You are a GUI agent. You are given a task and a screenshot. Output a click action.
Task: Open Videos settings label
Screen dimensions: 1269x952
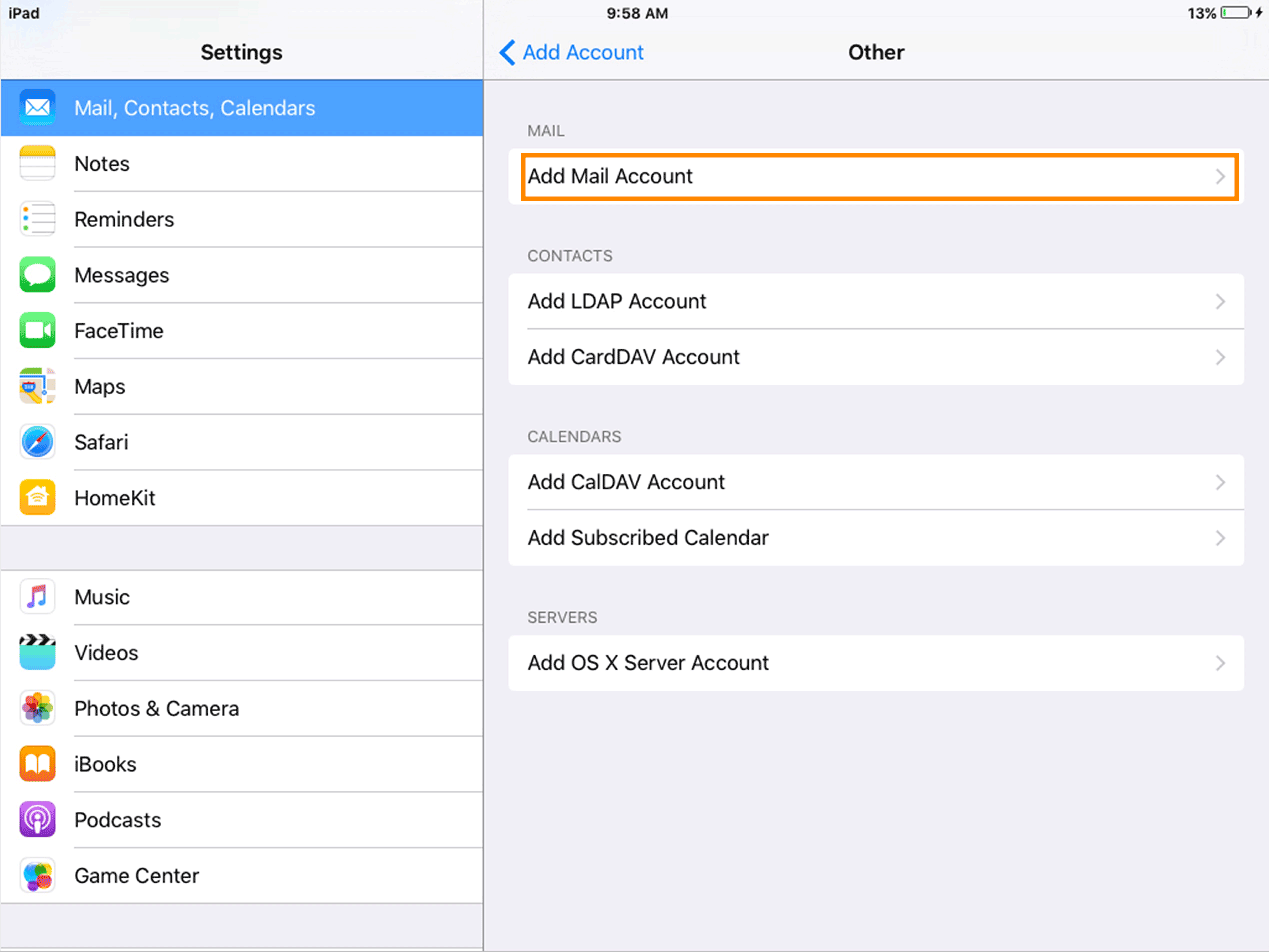pyautogui.click(x=106, y=653)
